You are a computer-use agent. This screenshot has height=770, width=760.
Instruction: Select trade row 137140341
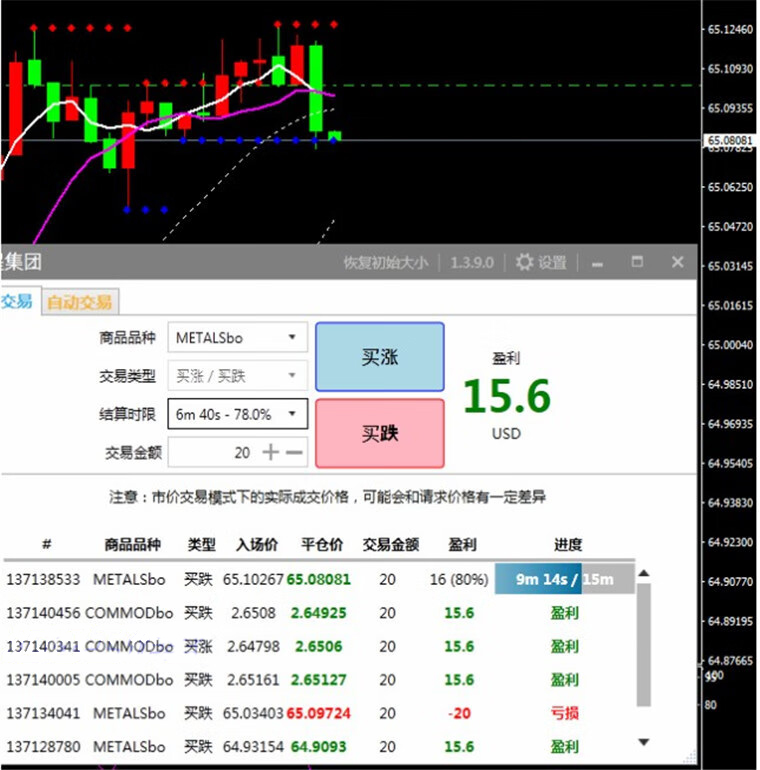(319, 646)
